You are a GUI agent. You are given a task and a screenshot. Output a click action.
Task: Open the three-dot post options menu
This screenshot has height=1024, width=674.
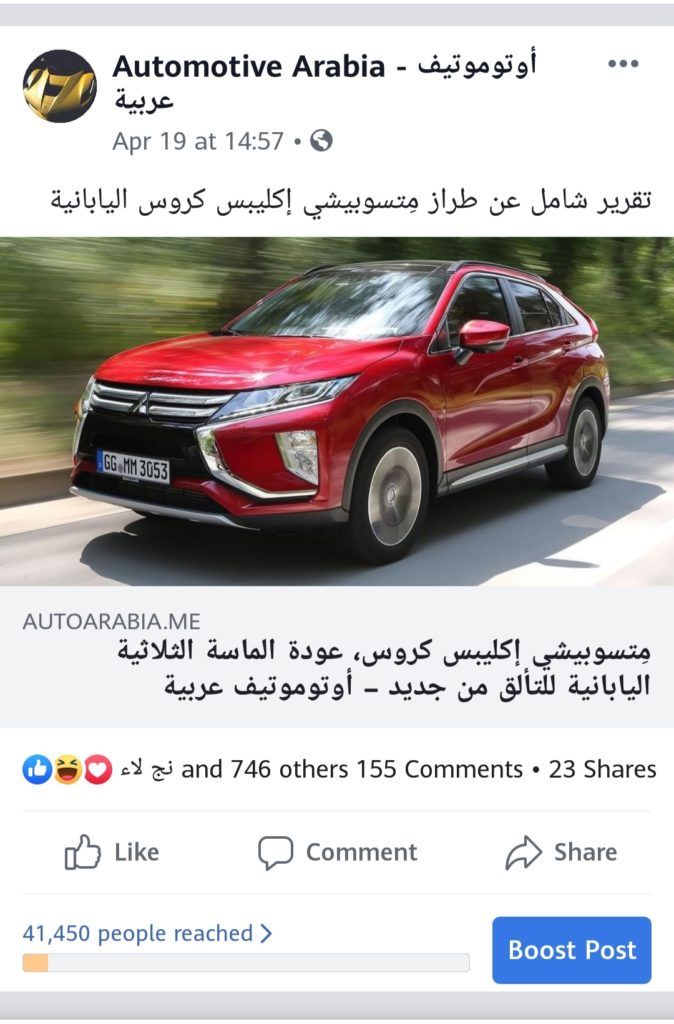622,64
